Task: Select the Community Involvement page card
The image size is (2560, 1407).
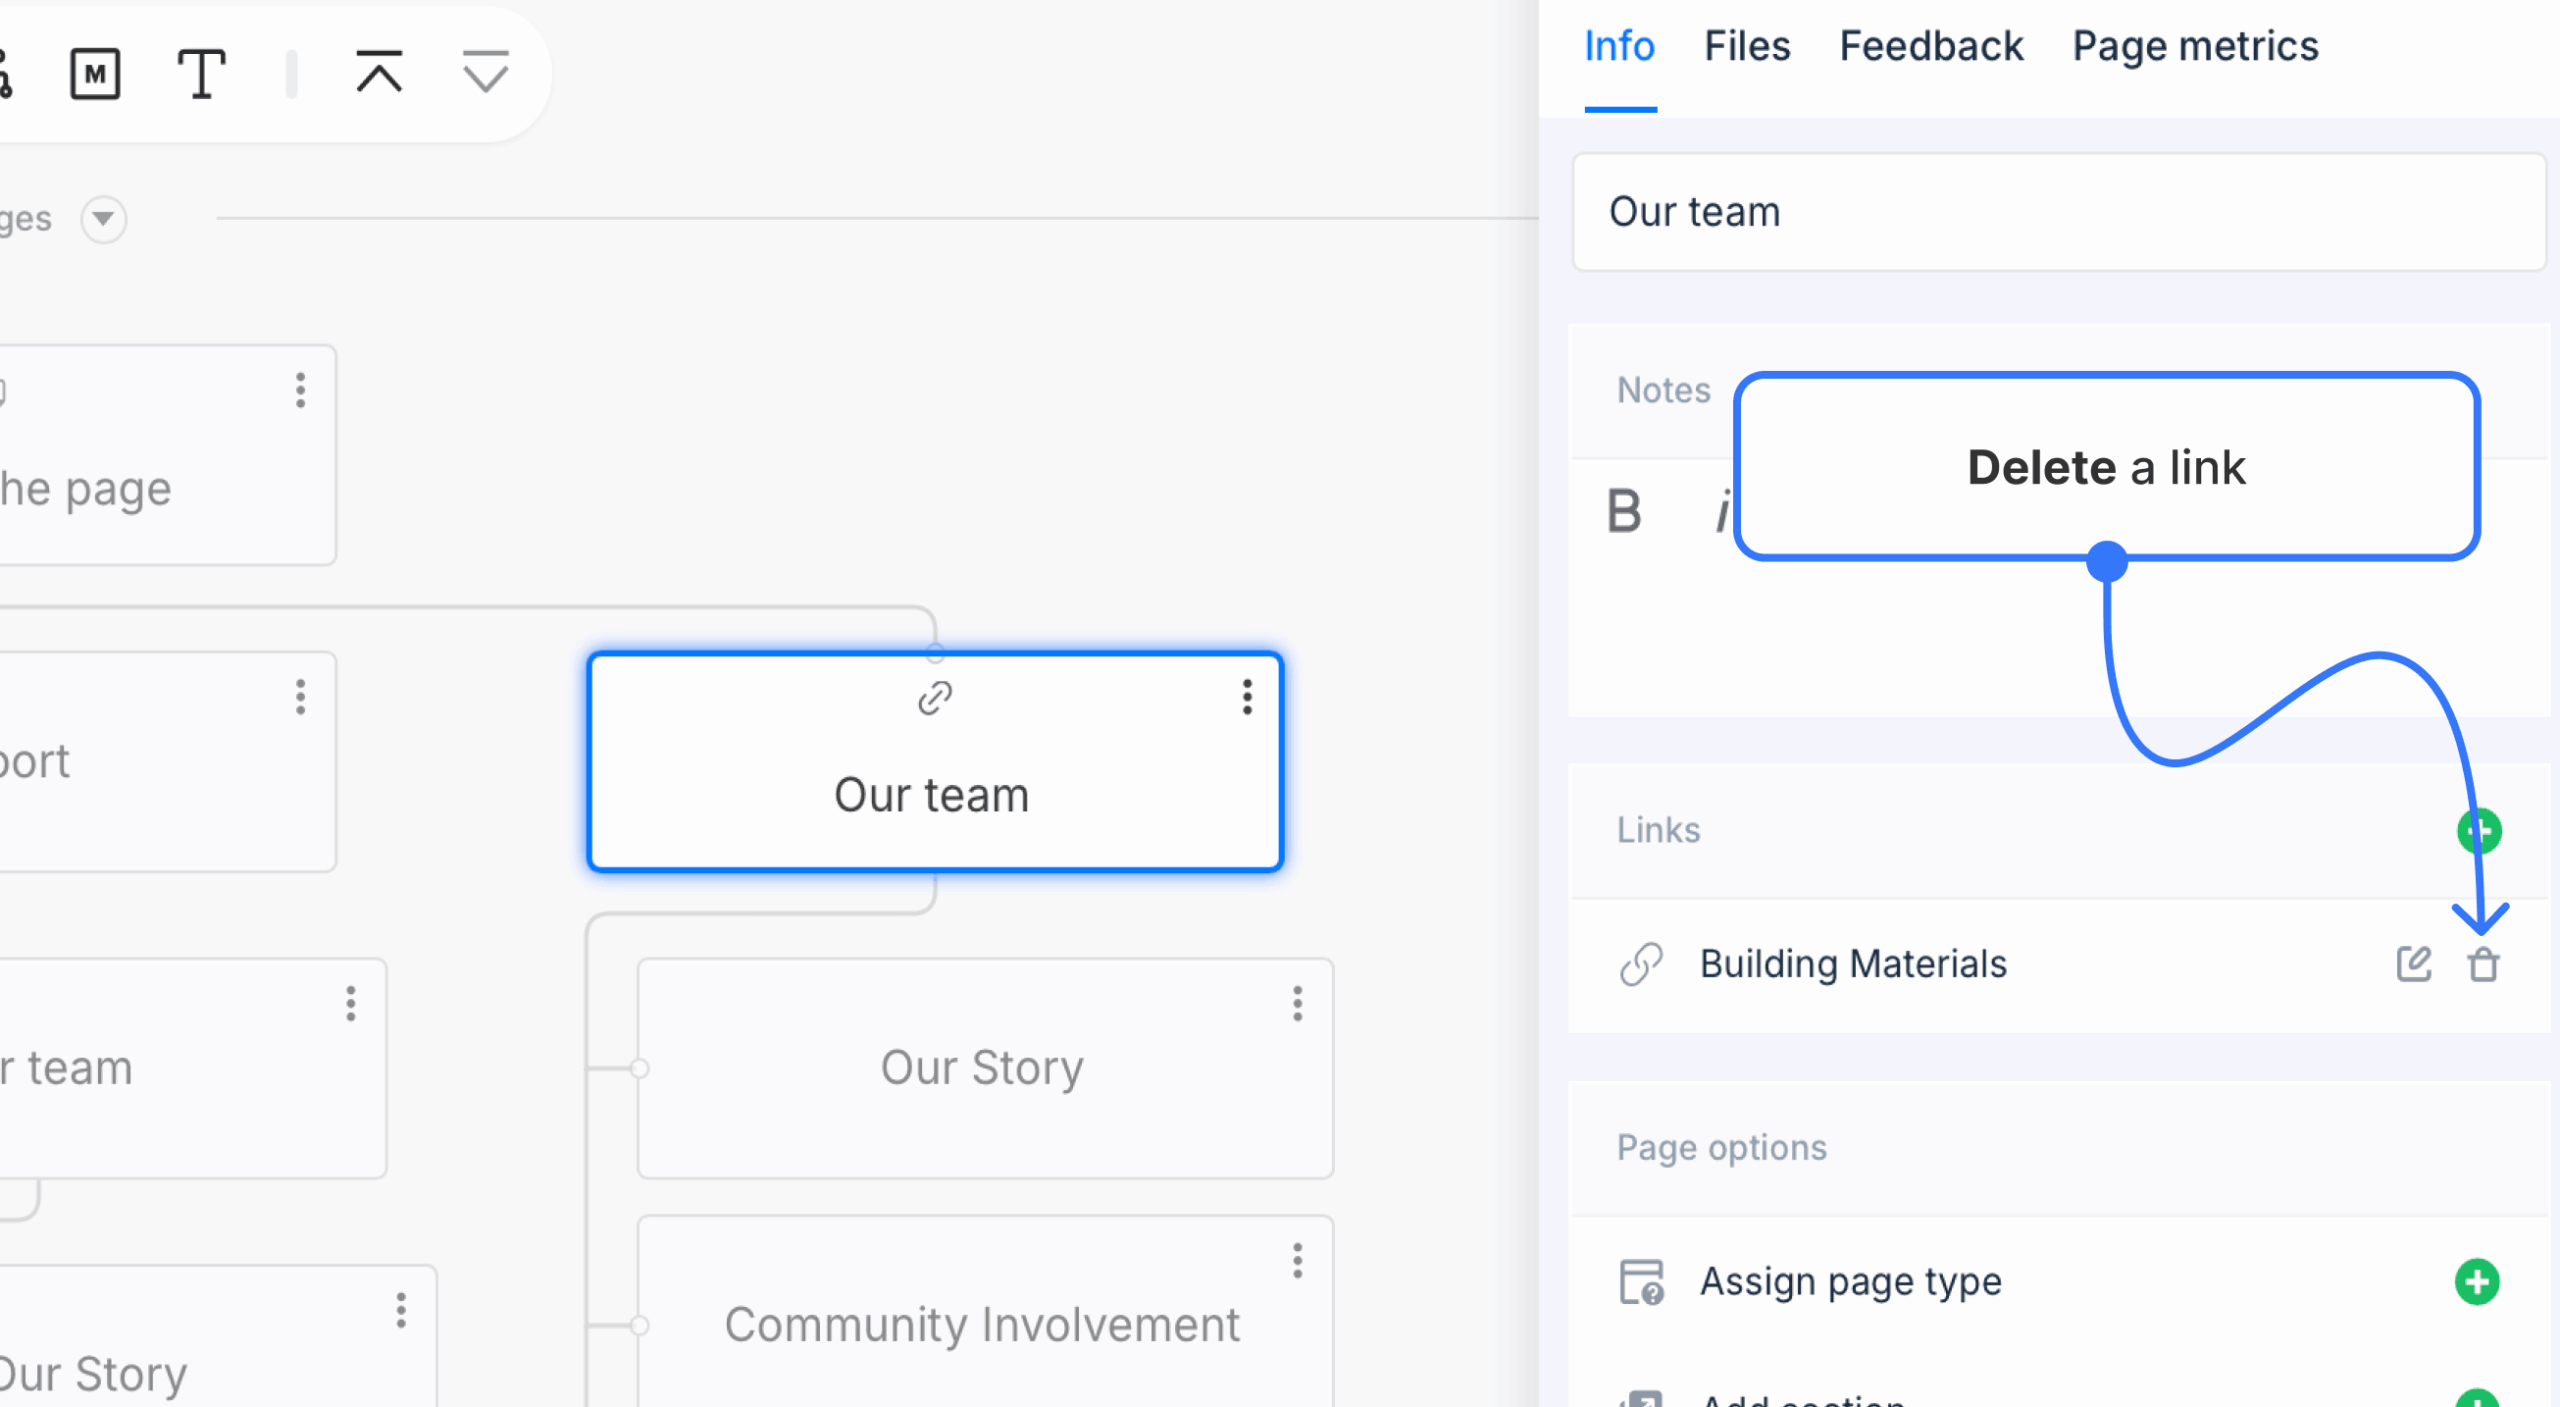Action: [985, 1312]
